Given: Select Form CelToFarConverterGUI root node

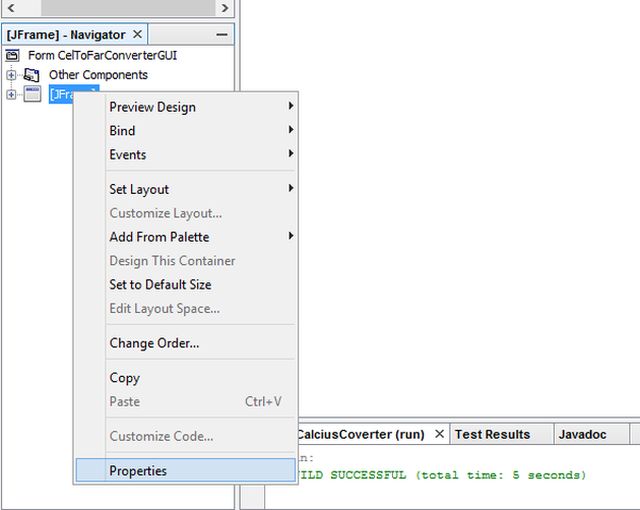Looking at the screenshot, I should [102, 55].
